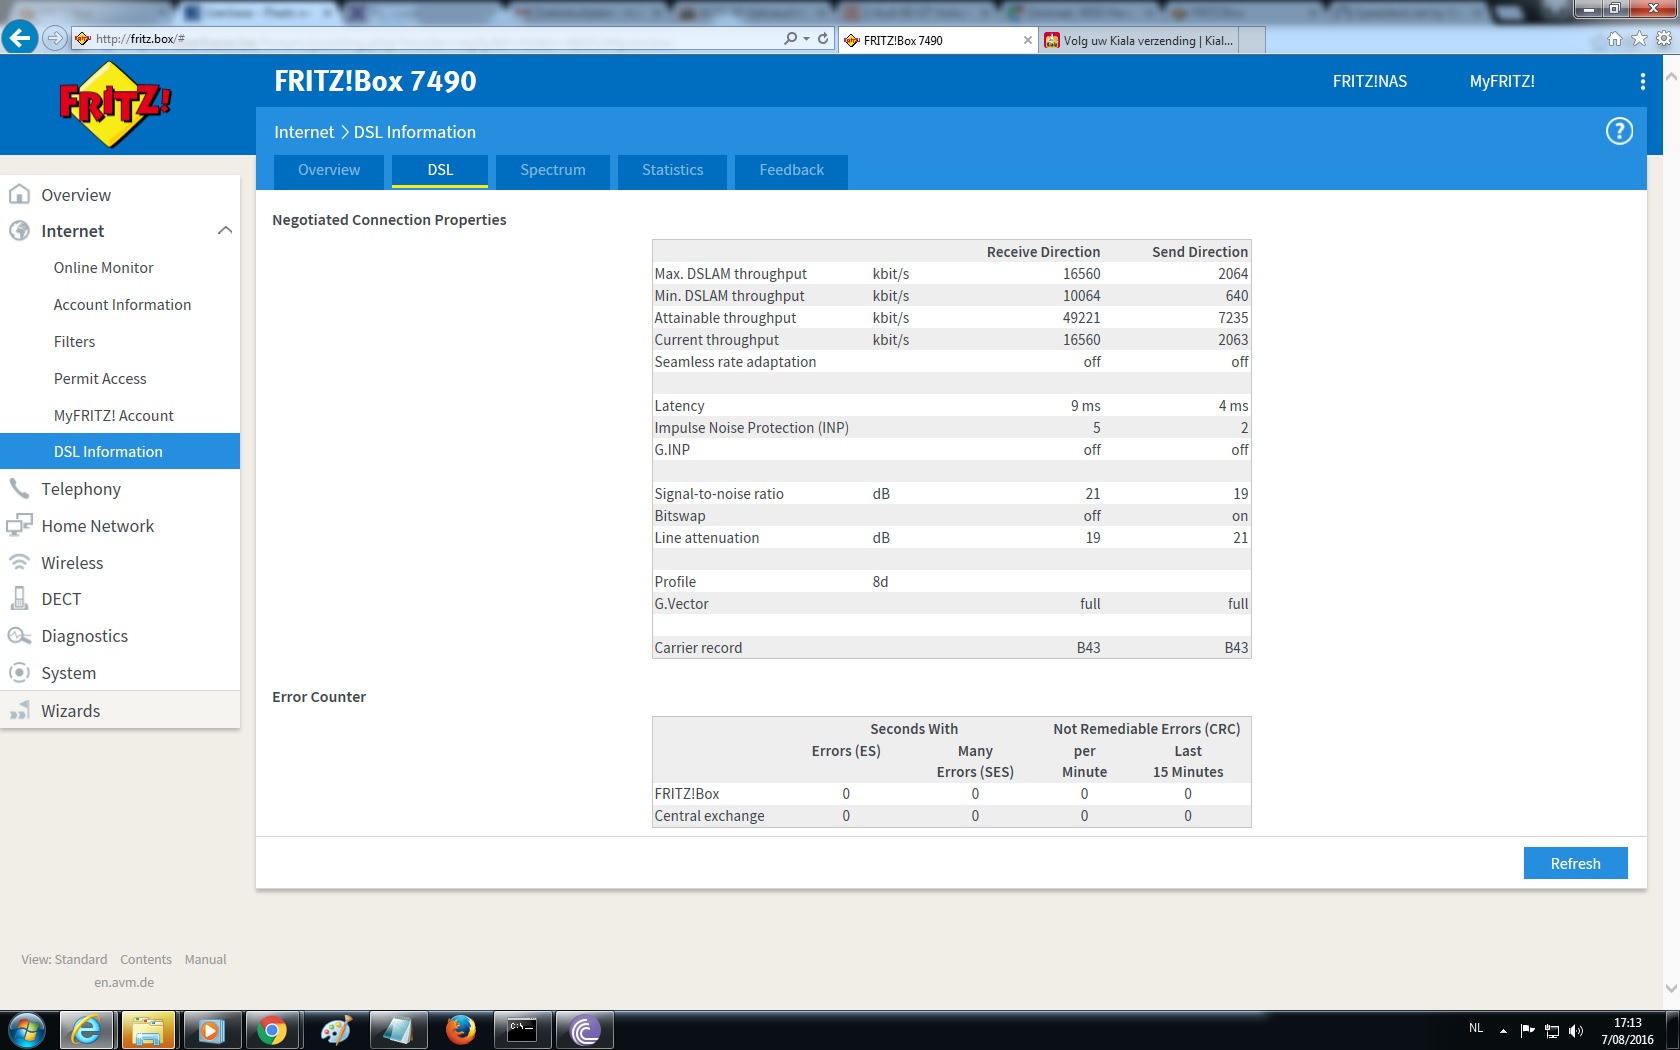Open the help question mark icon

1619,131
